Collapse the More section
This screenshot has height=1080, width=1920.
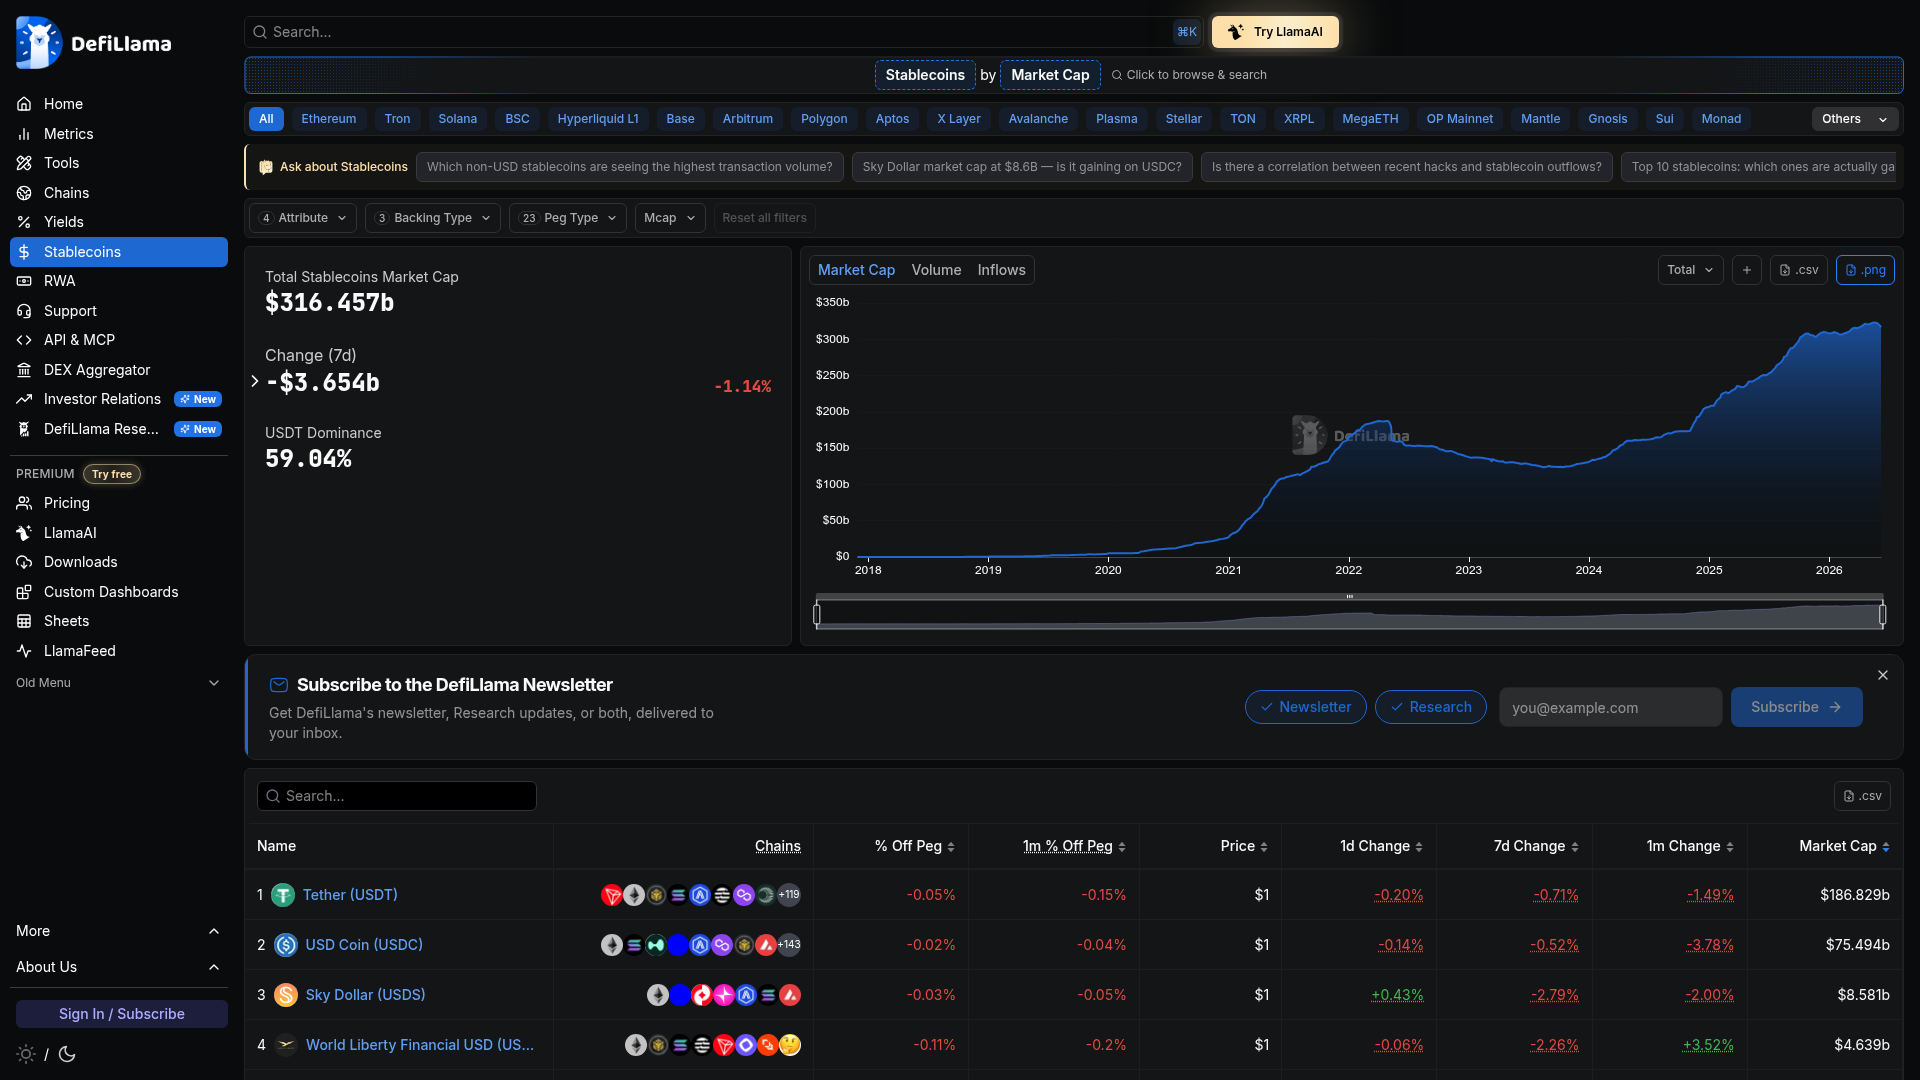click(119, 931)
